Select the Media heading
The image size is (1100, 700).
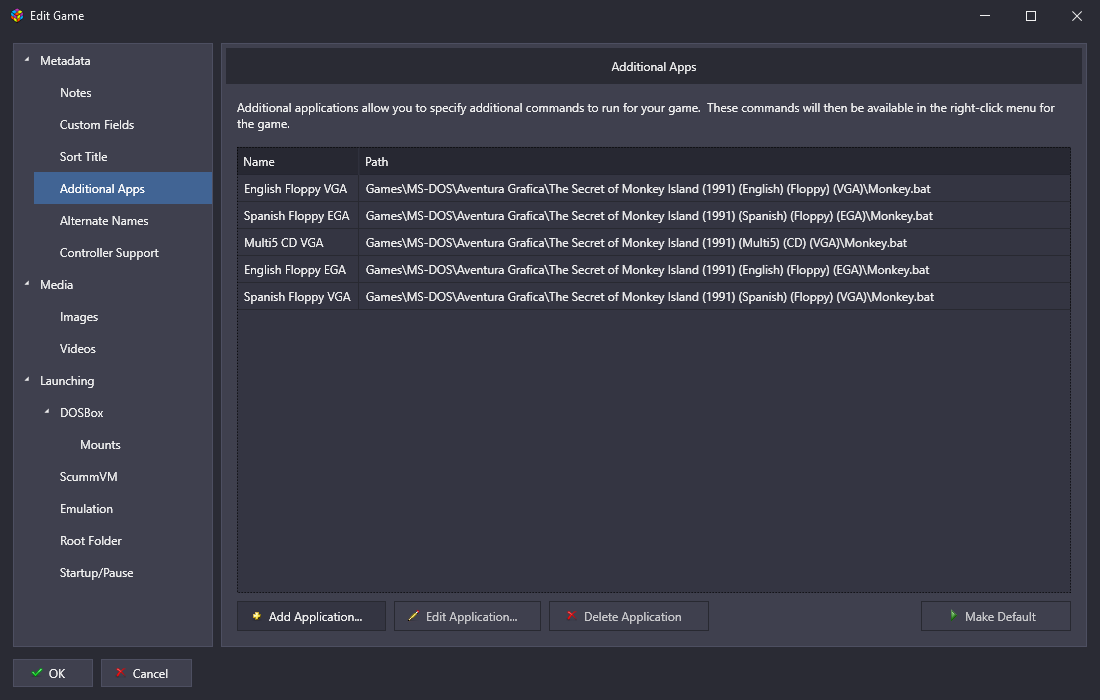56,285
